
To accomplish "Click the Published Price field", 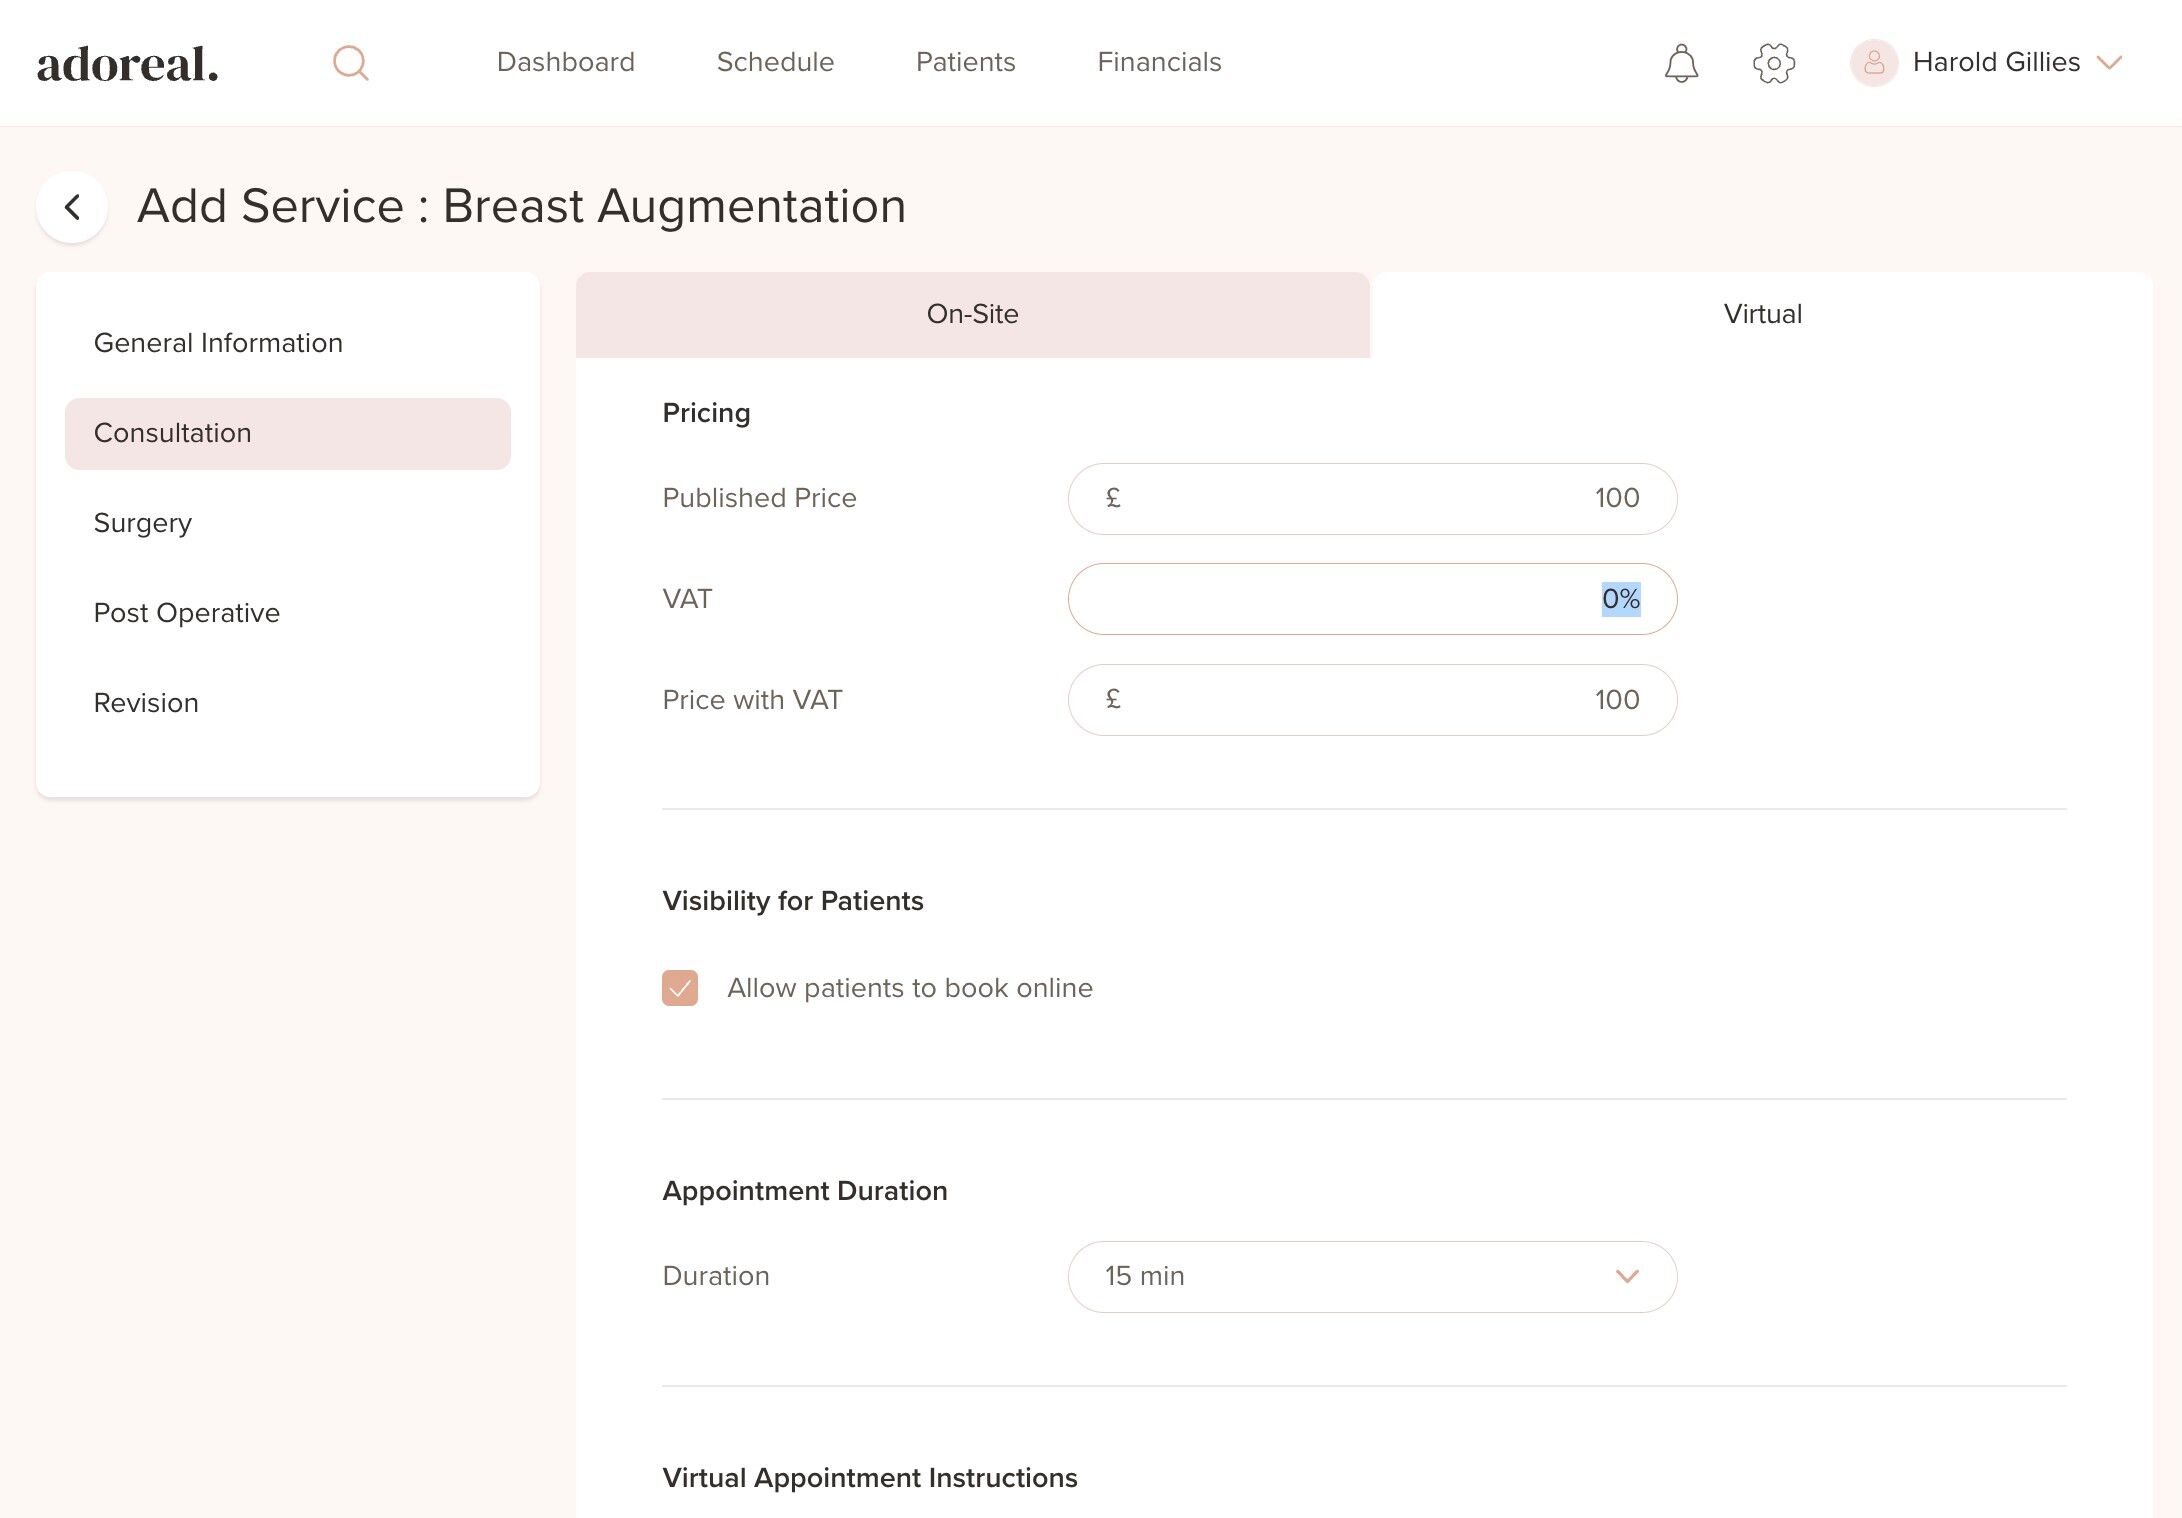I will click(x=1372, y=499).
